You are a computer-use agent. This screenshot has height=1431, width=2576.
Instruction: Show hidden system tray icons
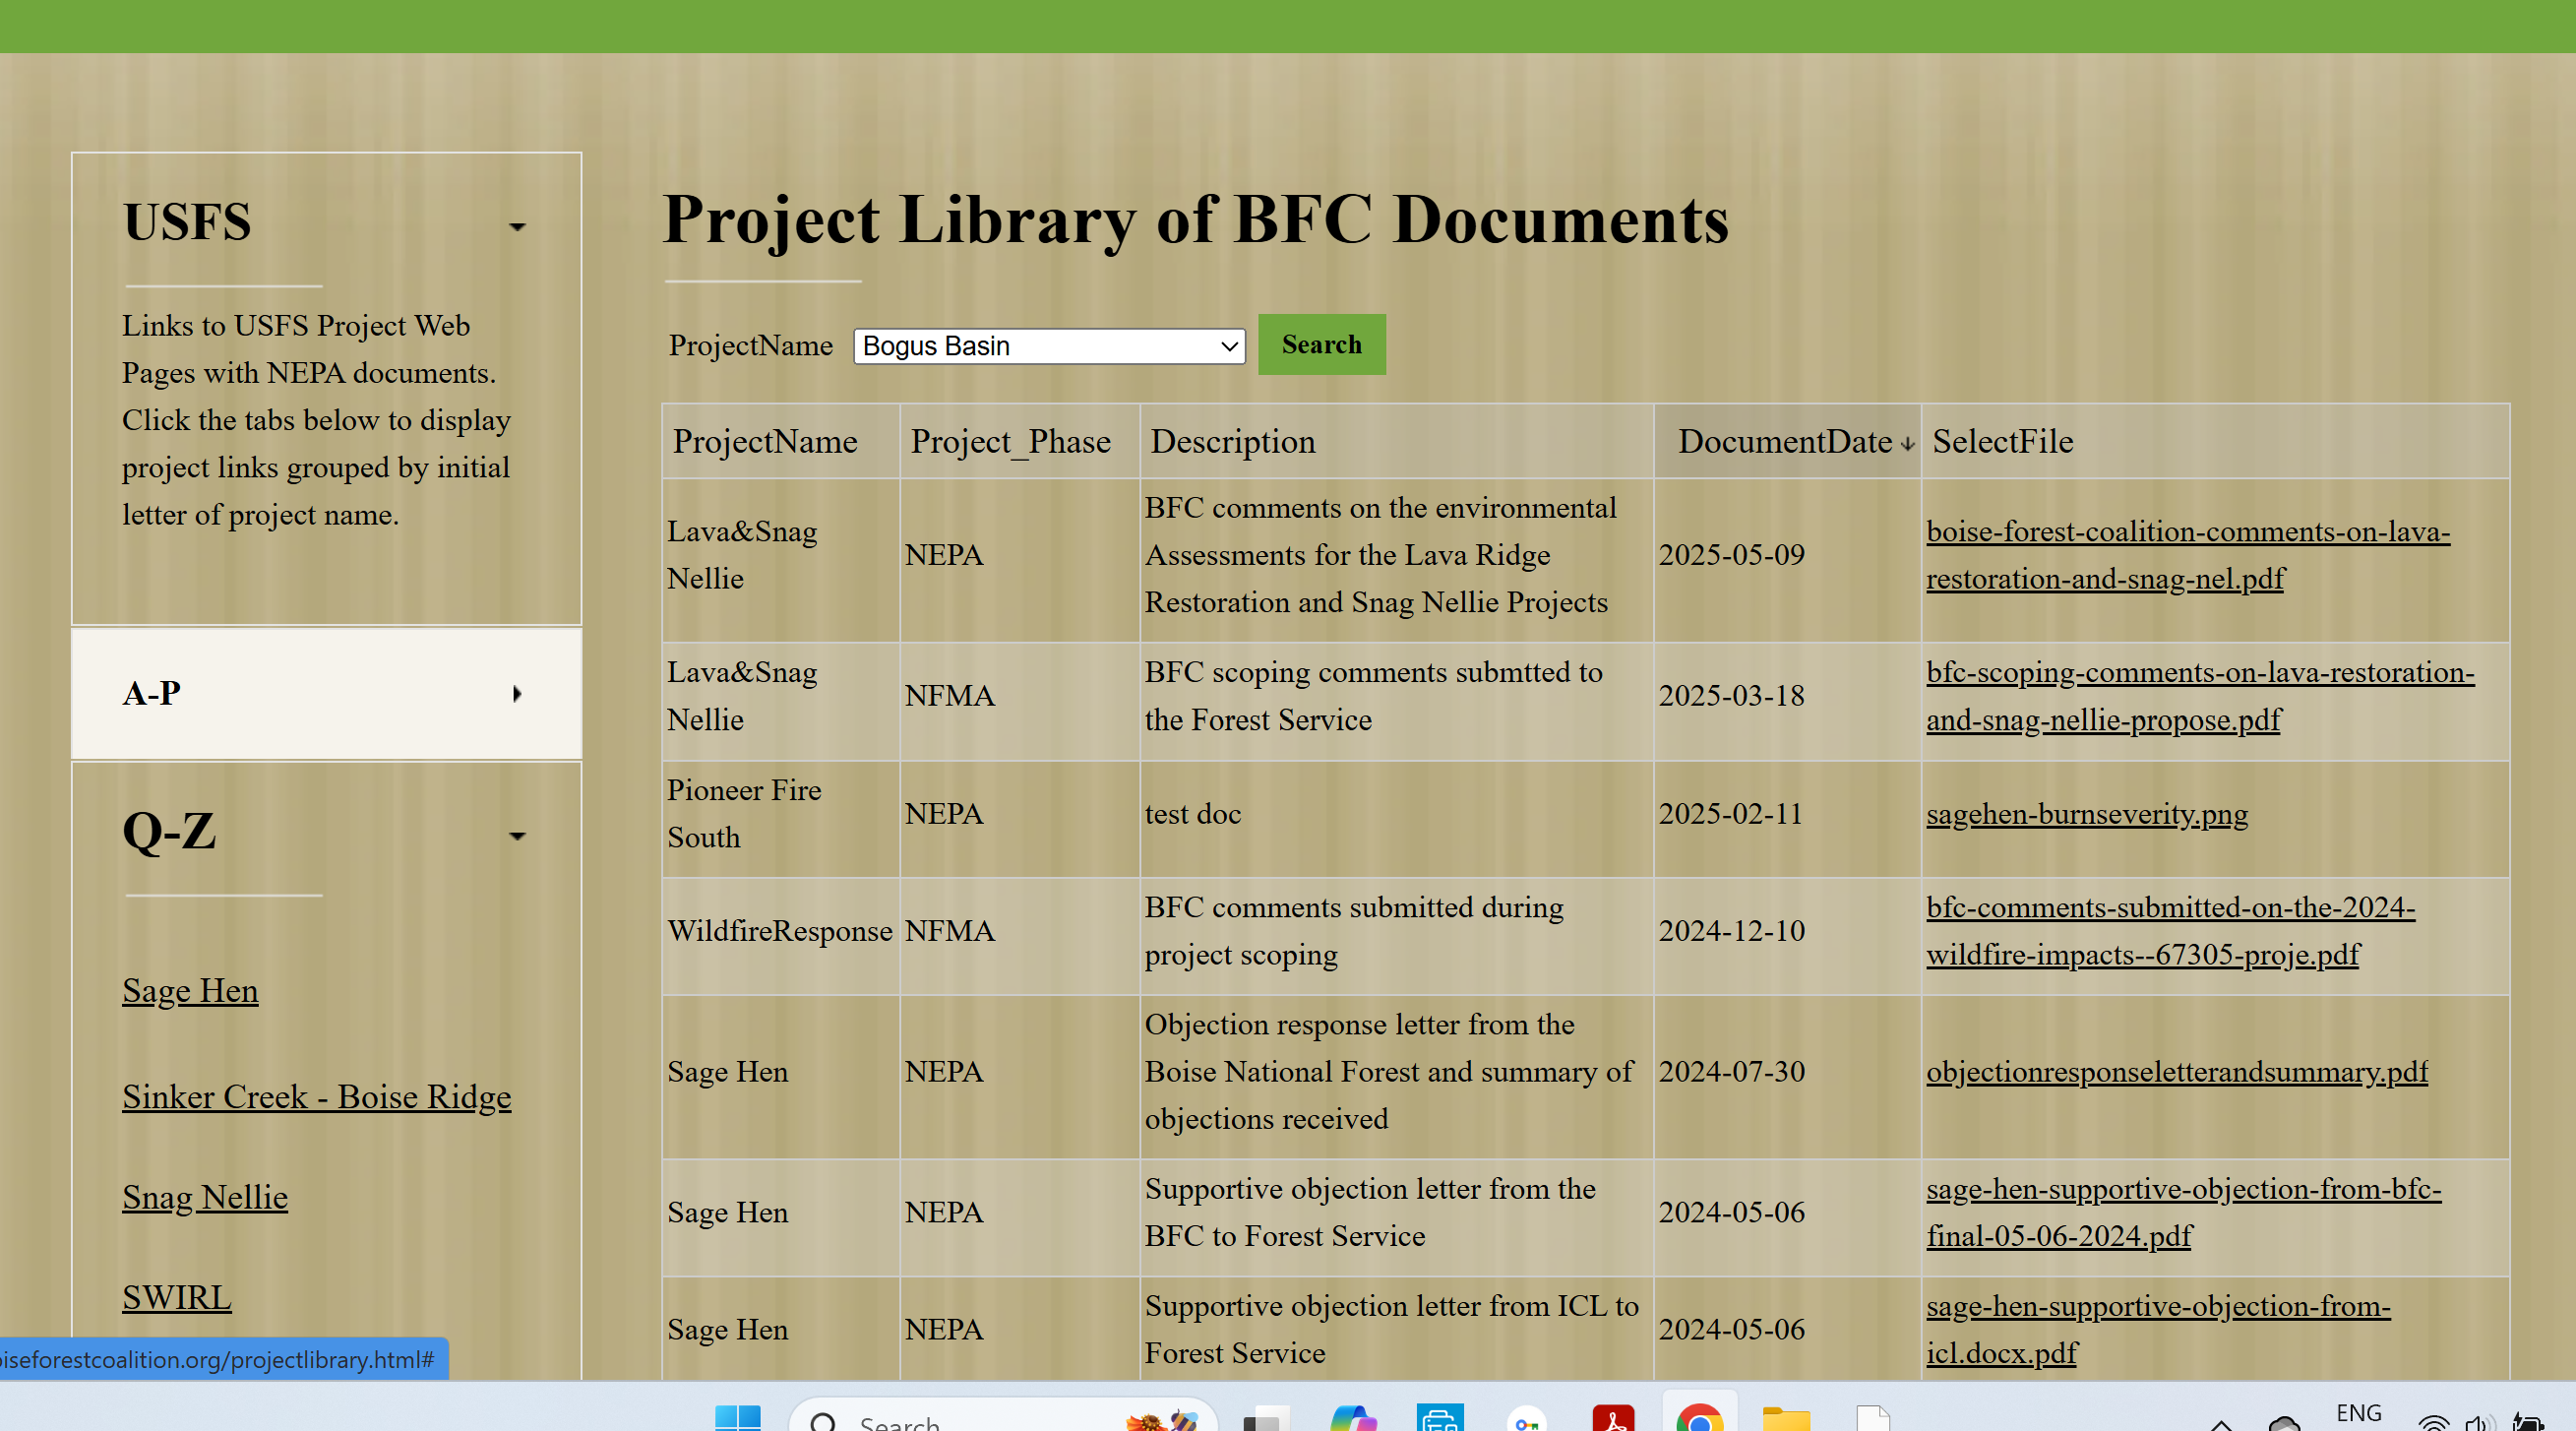pyautogui.click(x=2221, y=1424)
